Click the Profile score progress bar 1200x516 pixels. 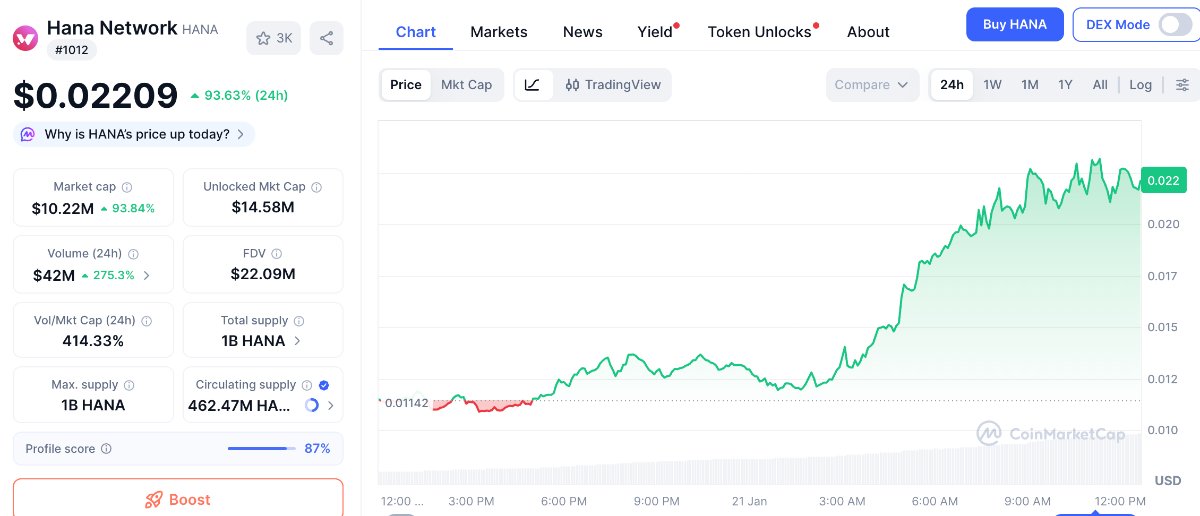pos(262,449)
